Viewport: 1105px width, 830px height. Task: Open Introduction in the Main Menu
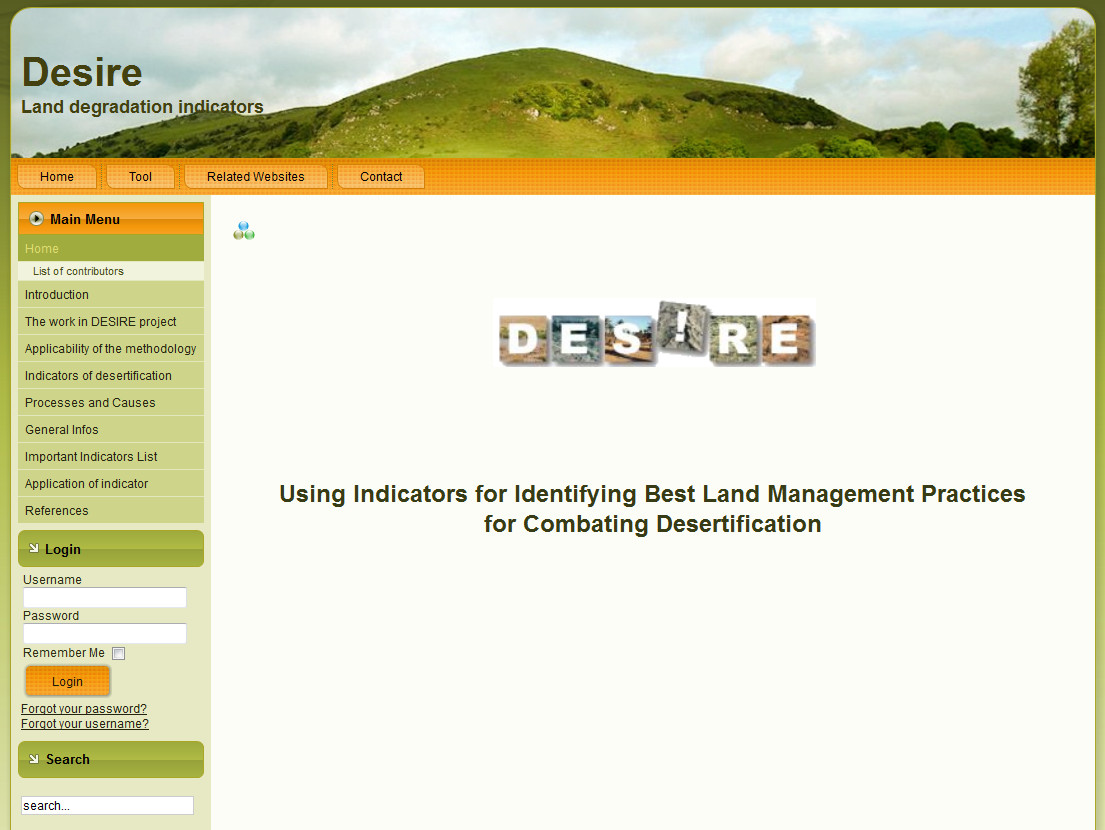(57, 295)
